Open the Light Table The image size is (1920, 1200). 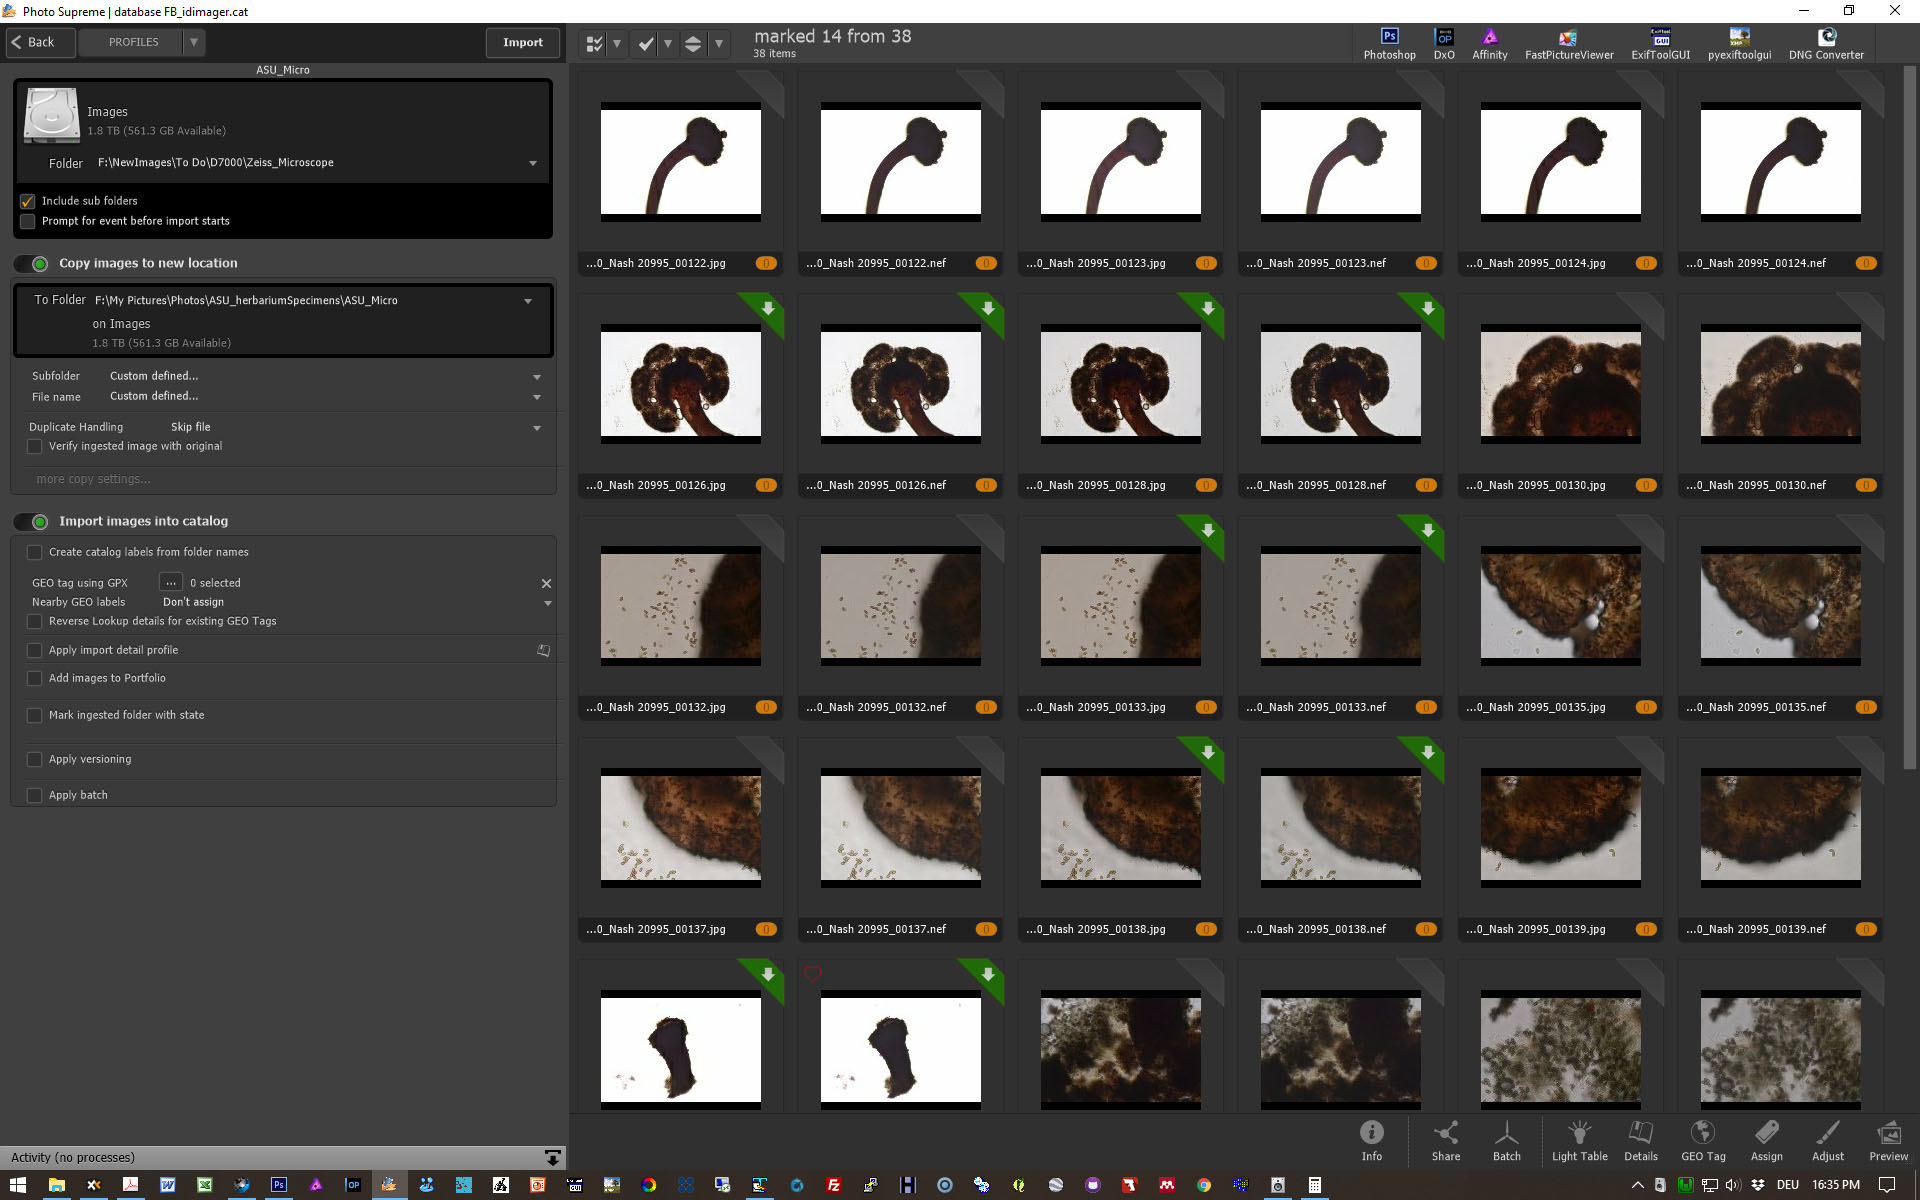pyautogui.click(x=1579, y=1140)
